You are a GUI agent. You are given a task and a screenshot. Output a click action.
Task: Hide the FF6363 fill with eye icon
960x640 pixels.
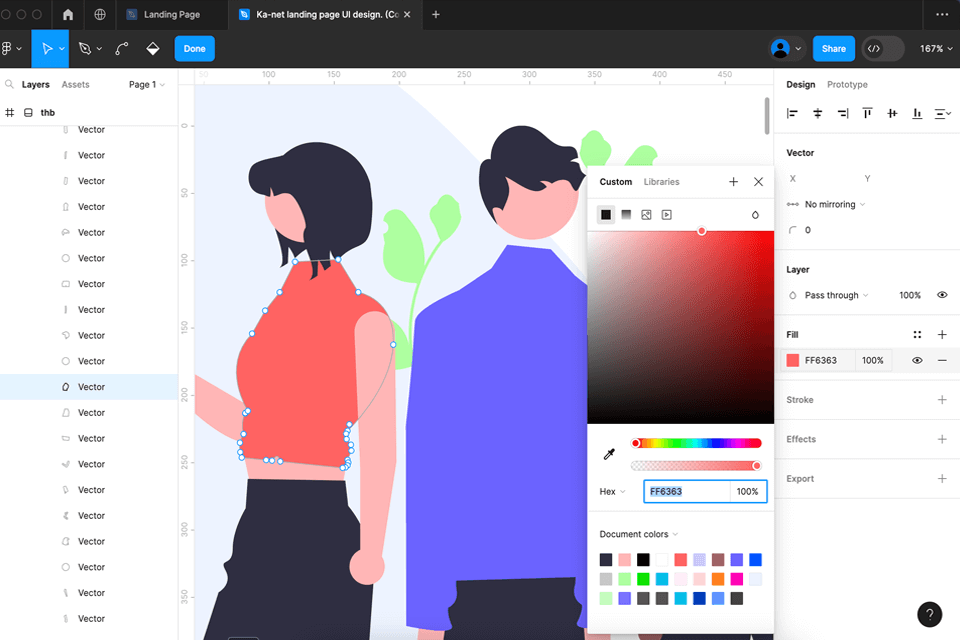pos(917,360)
